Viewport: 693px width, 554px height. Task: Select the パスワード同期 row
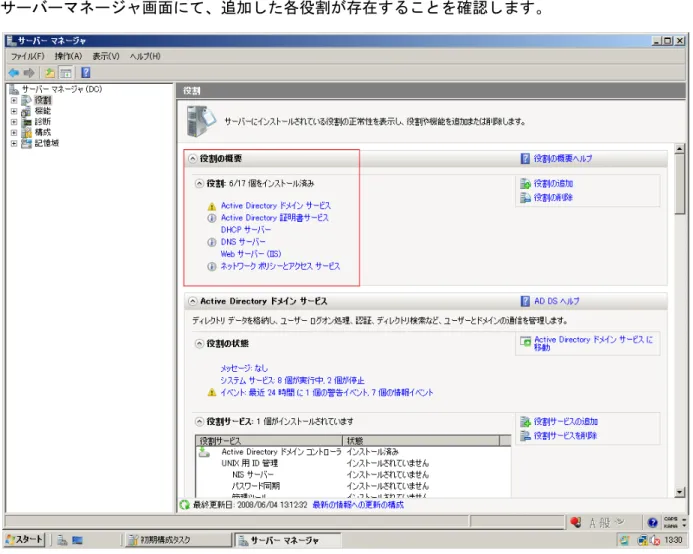point(353,486)
